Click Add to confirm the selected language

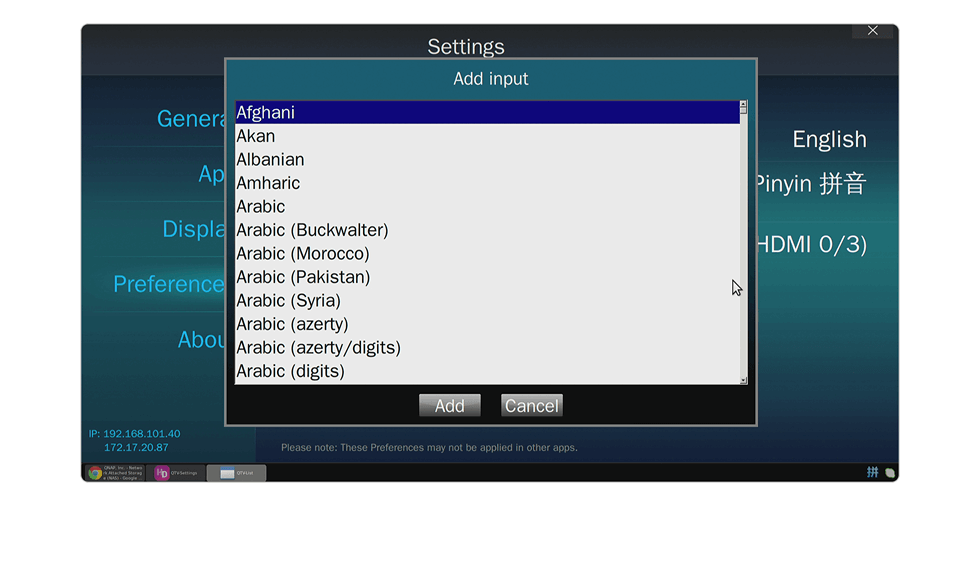coord(449,405)
